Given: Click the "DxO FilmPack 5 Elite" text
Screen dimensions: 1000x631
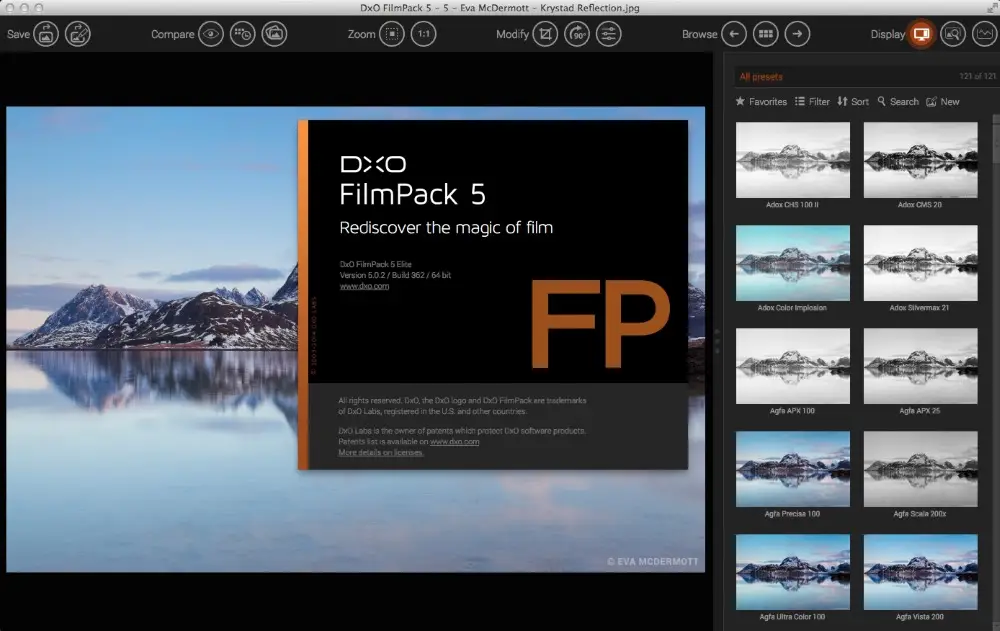Looking at the screenshot, I should (x=375, y=264).
